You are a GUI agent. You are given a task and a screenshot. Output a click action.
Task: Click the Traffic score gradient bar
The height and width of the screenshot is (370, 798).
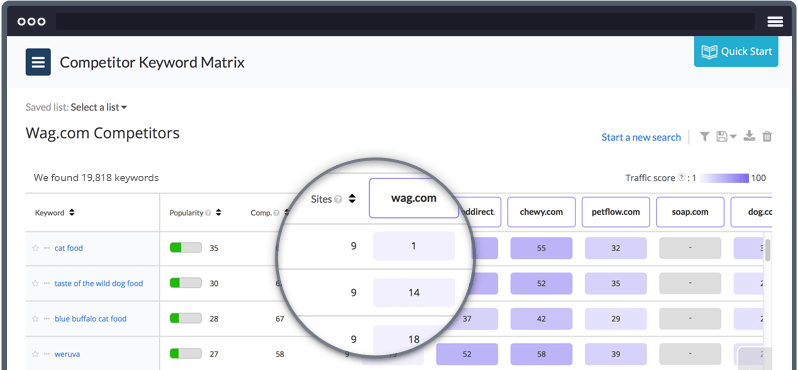click(x=724, y=178)
